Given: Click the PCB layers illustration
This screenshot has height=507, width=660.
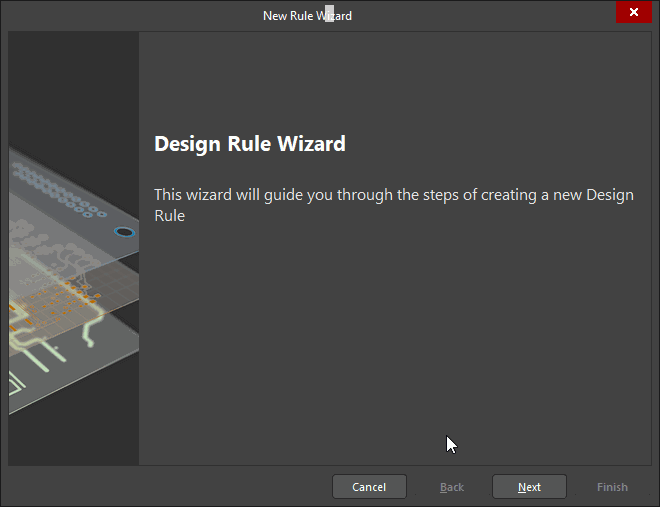Looking at the screenshot, I should point(74,248).
